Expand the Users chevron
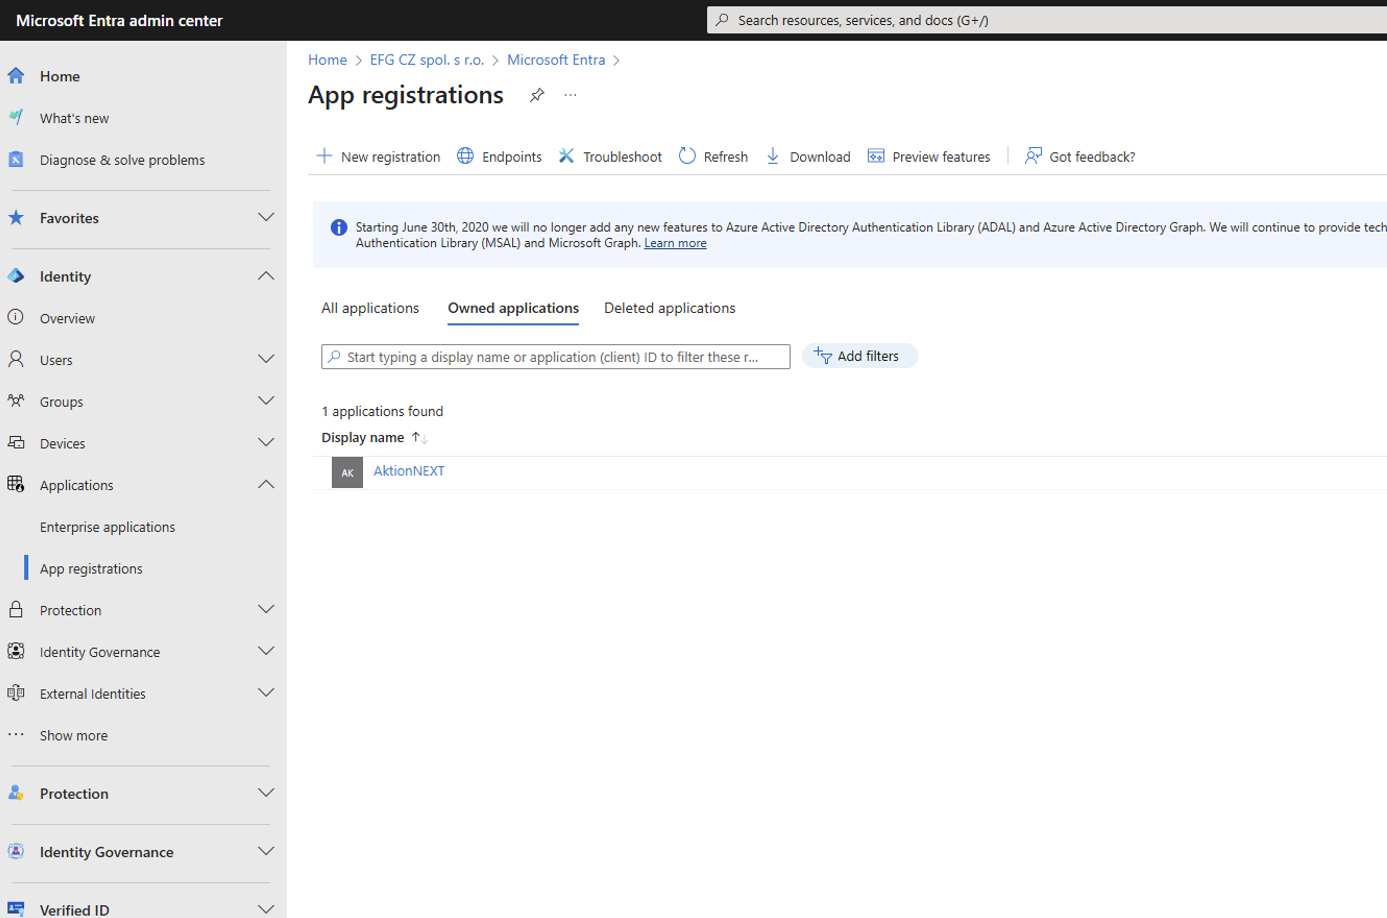 266,360
